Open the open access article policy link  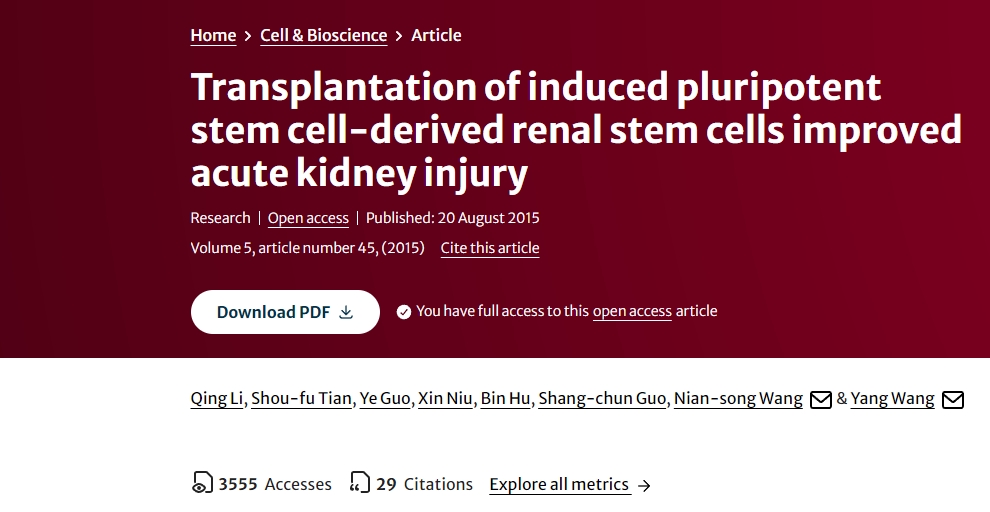tap(632, 311)
